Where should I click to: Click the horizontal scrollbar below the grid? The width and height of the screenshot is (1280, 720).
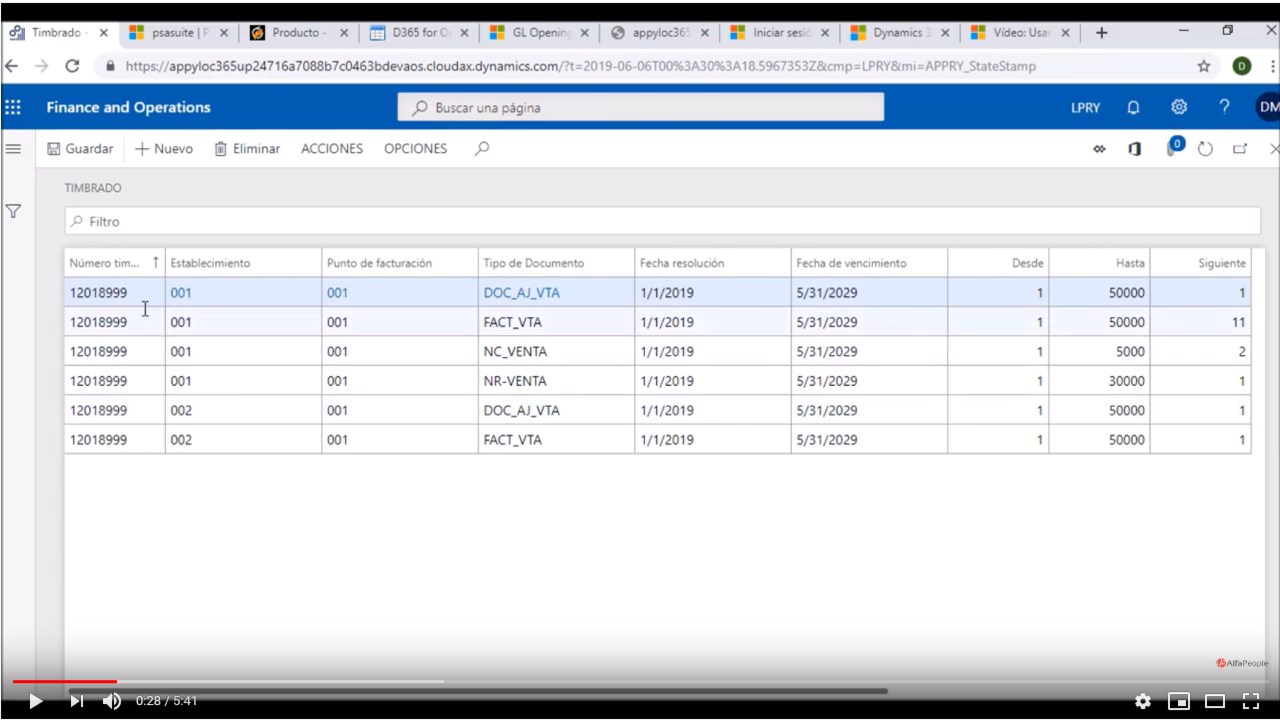(477, 691)
